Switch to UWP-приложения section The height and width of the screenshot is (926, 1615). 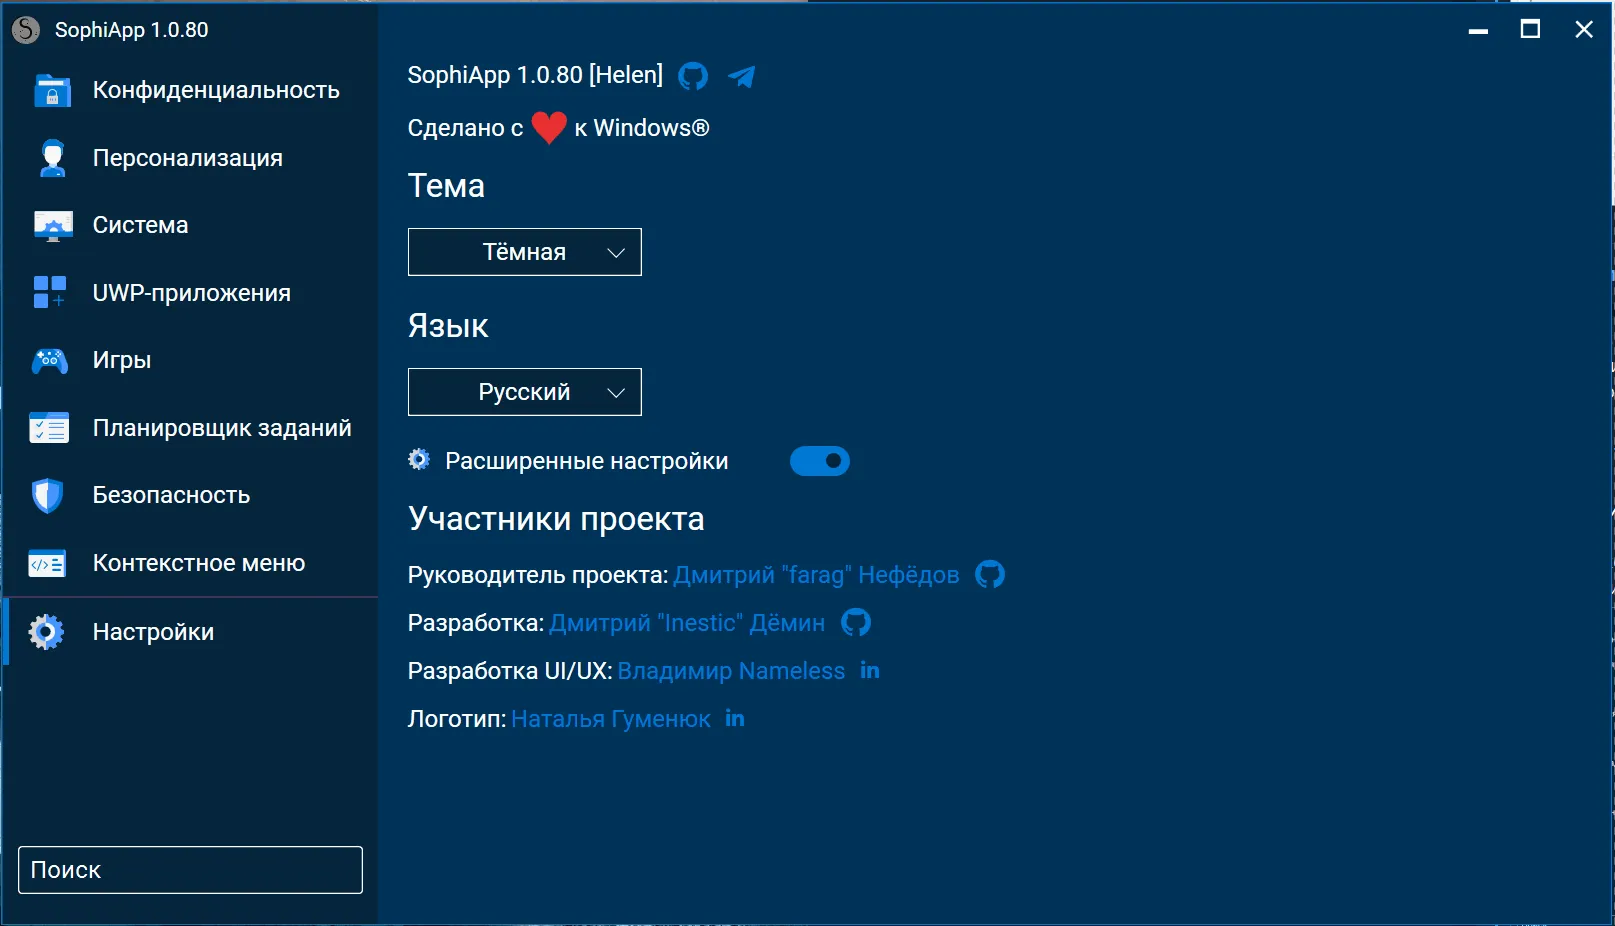190,293
